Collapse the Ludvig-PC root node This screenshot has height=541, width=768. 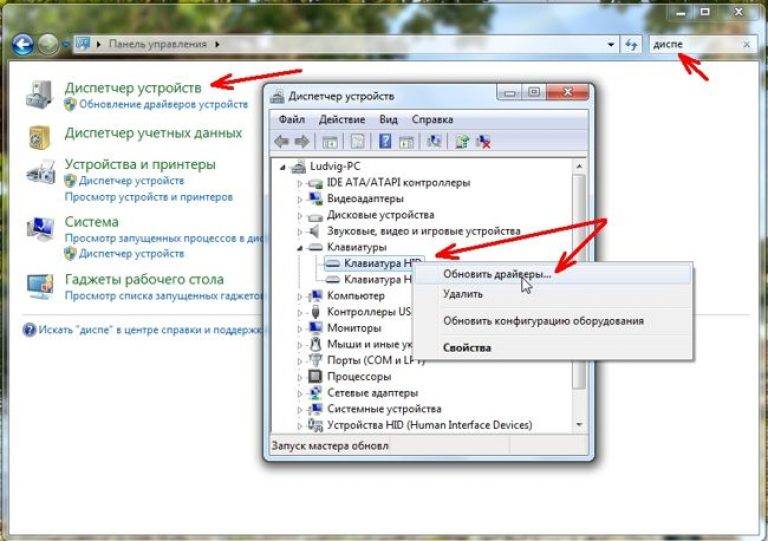[x=283, y=167]
